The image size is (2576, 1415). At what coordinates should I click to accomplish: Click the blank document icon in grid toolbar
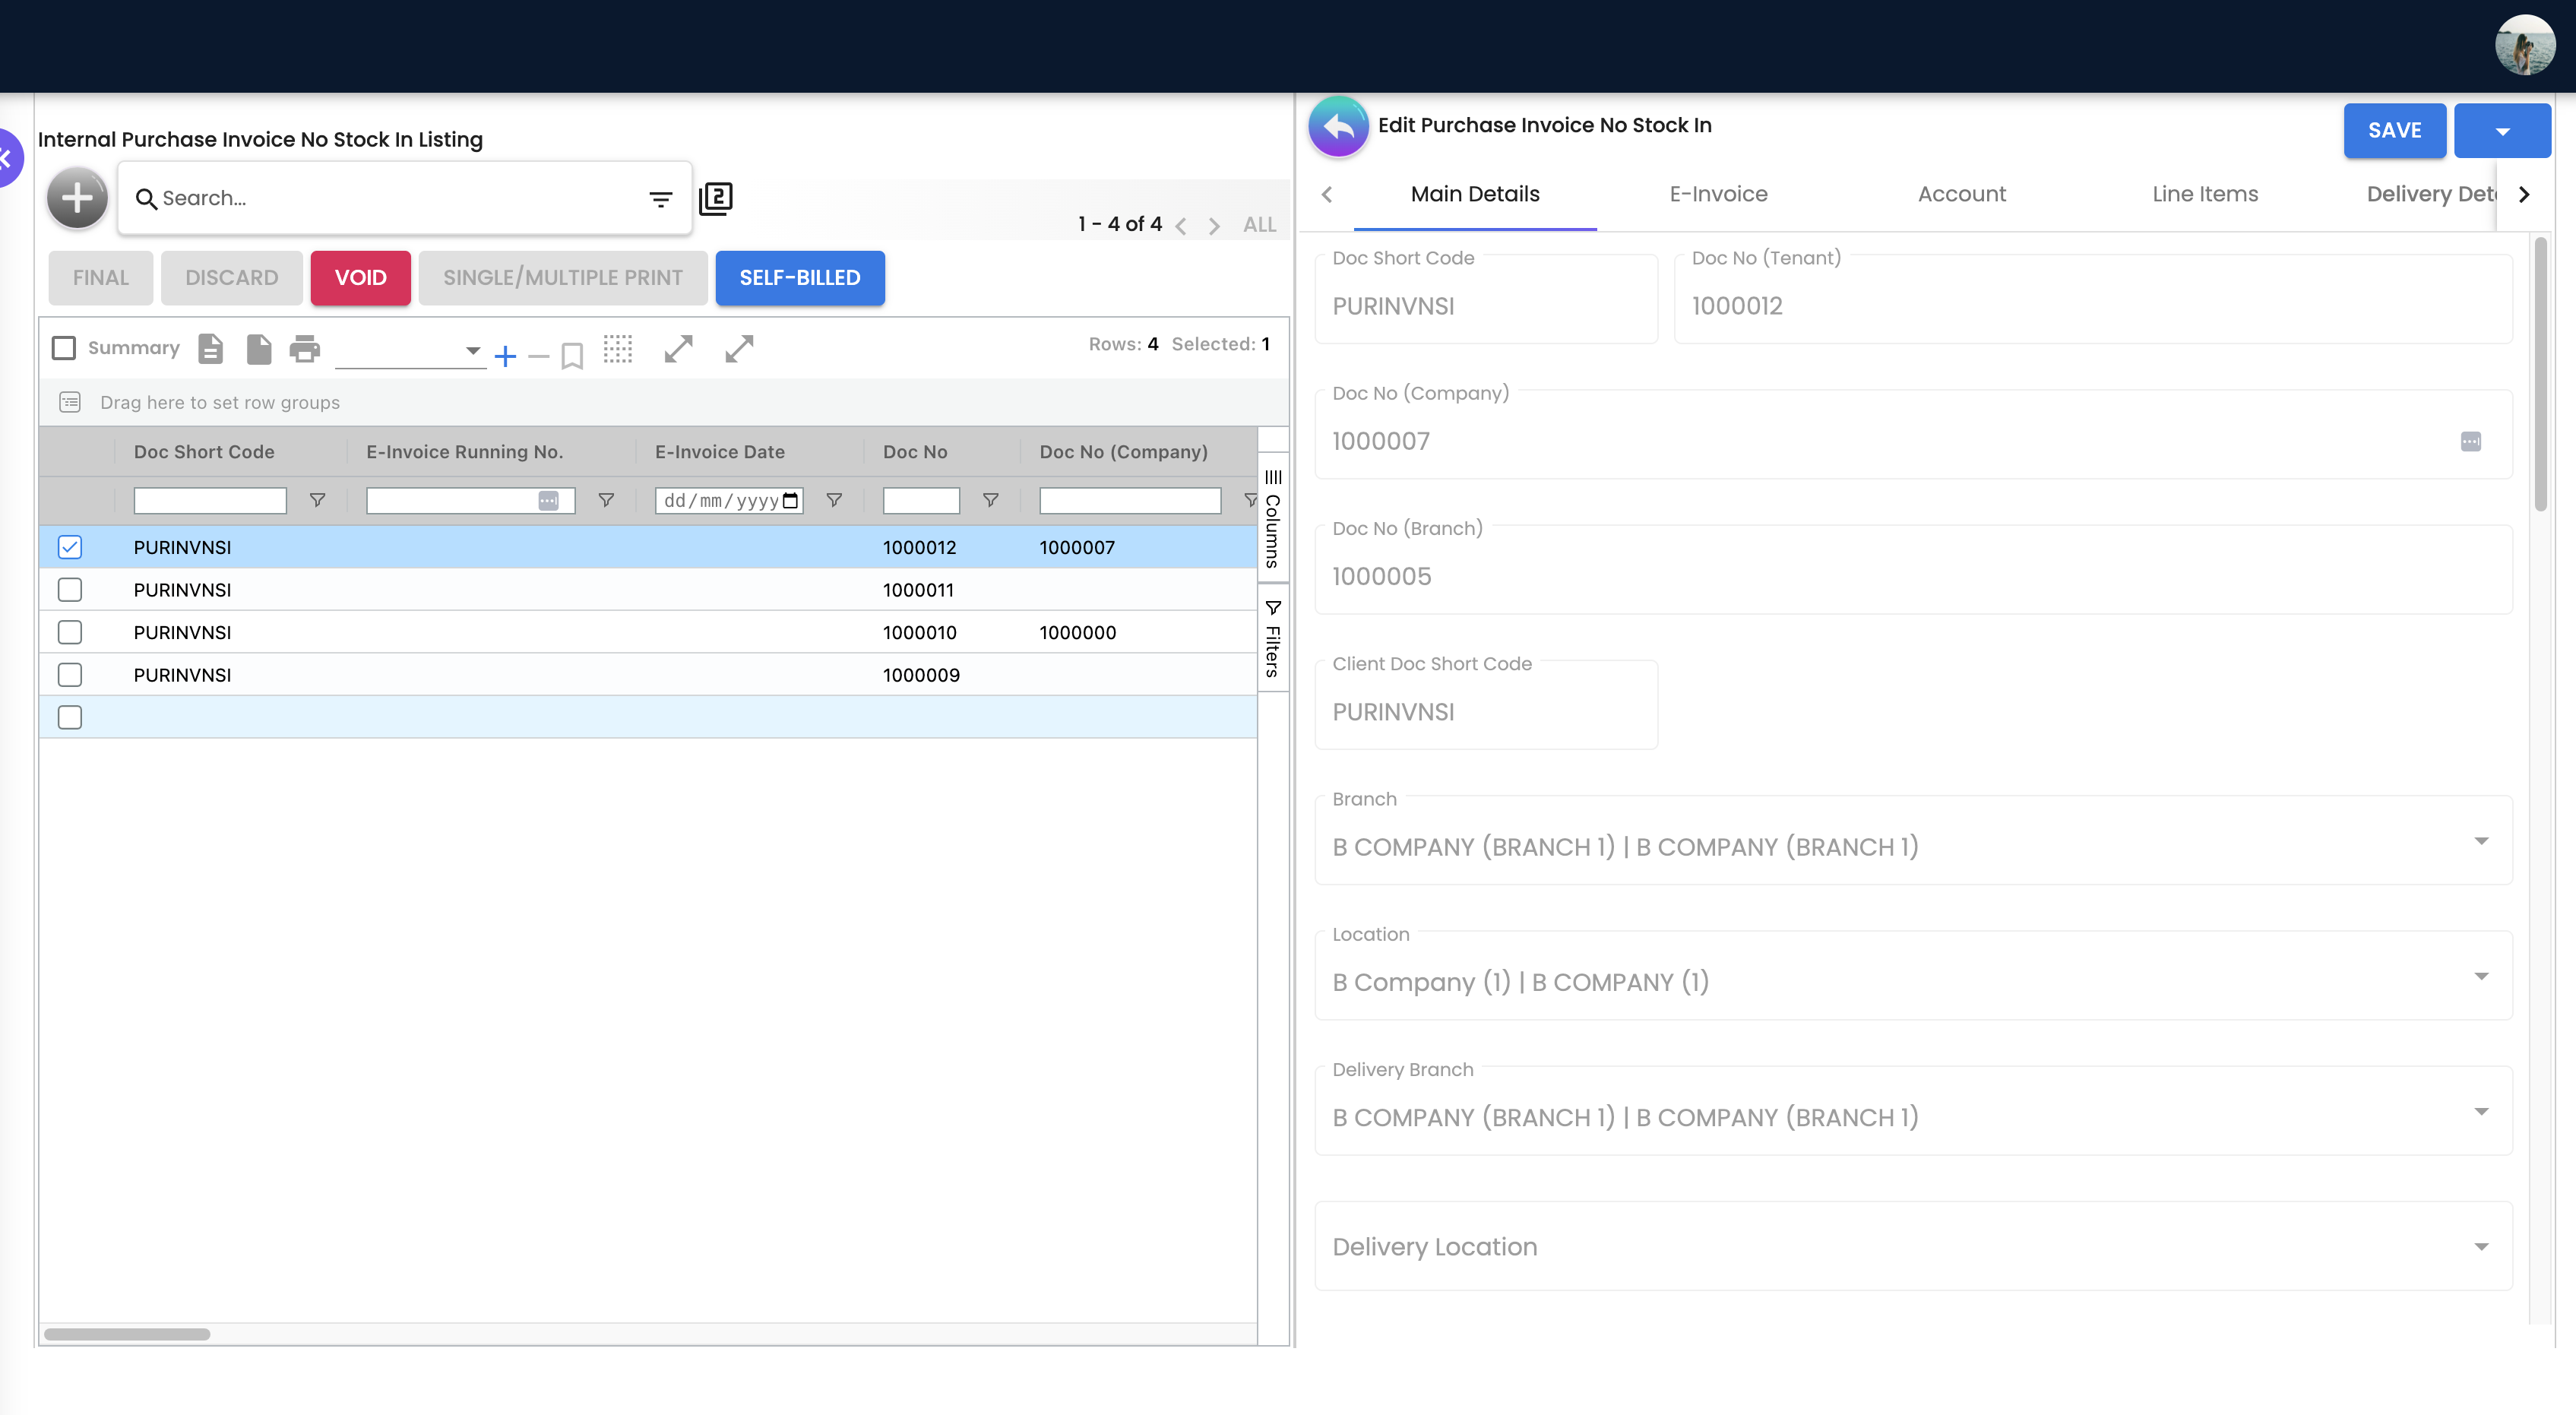258,348
